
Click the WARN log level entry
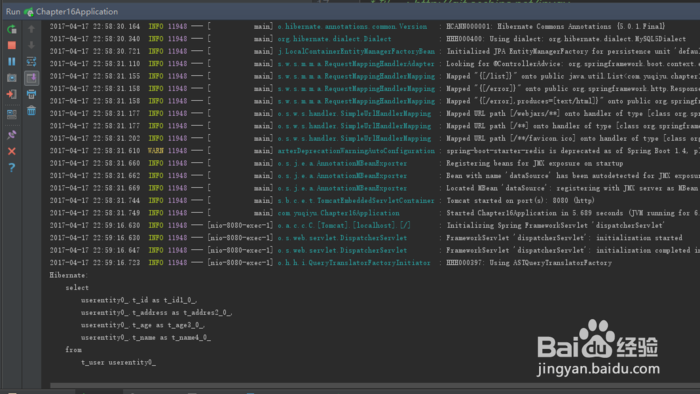(x=156, y=151)
